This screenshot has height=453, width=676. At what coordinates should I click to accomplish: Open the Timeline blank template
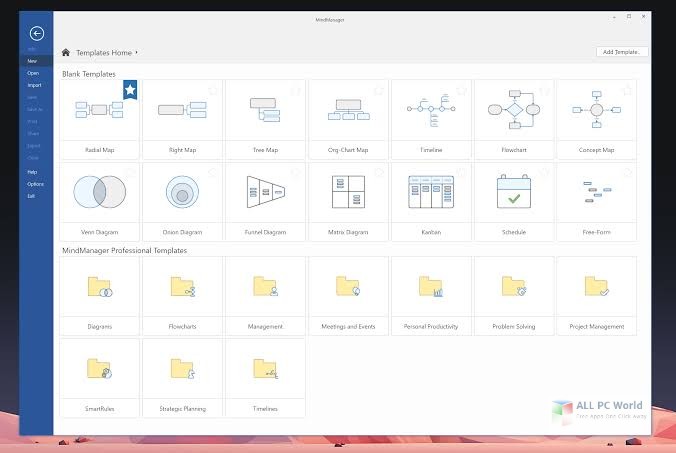(431, 119)
